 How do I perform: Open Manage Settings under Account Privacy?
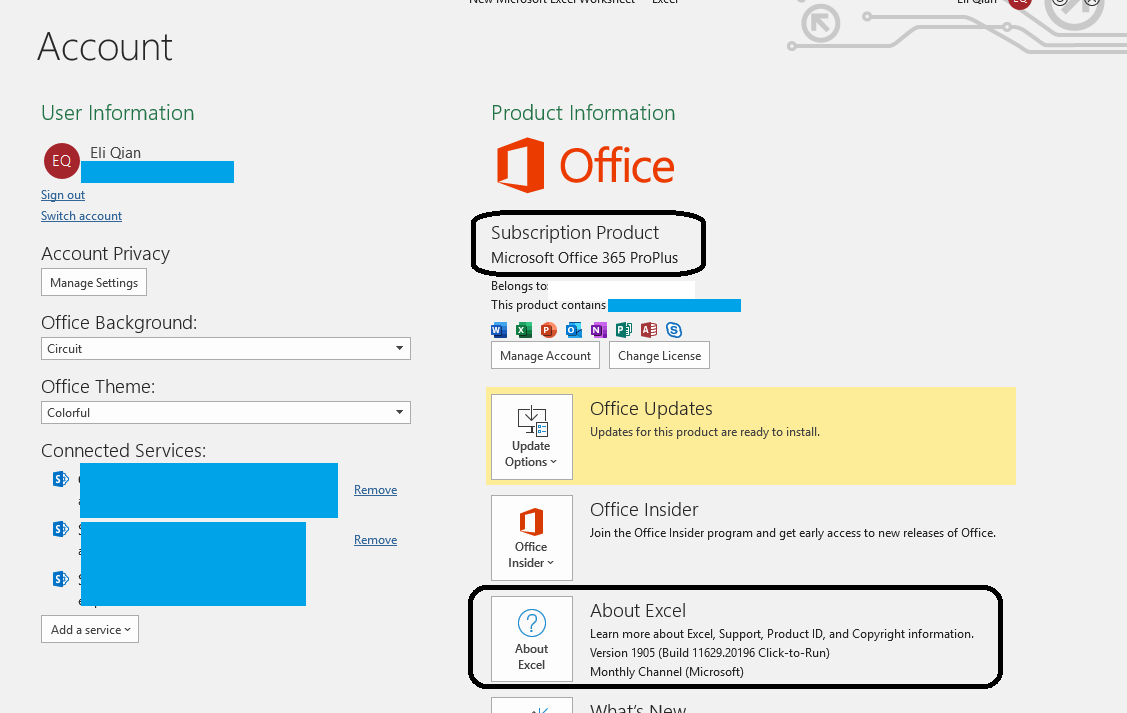tap(94, 282)
